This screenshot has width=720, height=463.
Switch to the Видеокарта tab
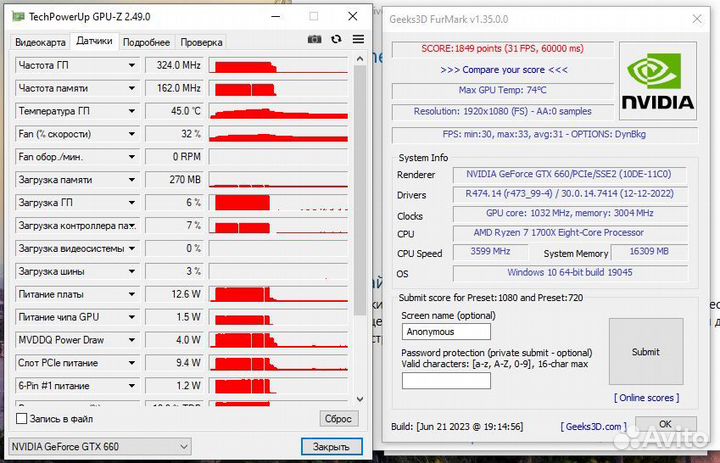pyautogui.click(x=40, y=42)
